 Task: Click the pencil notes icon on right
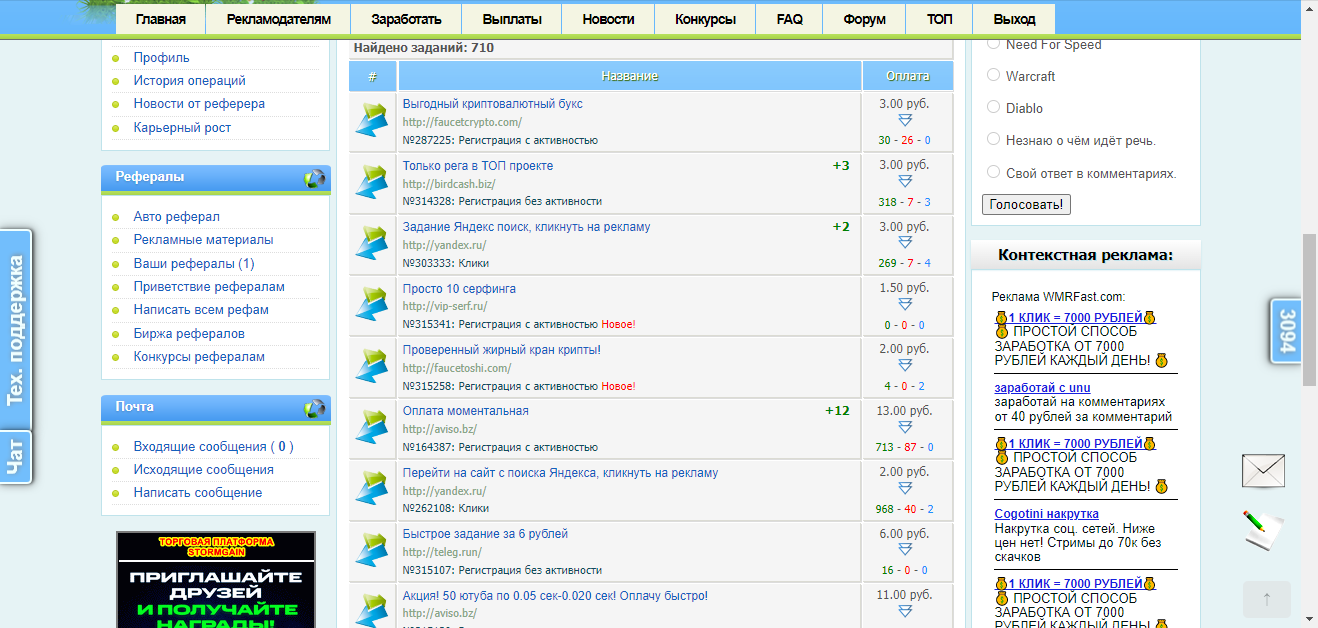coord(1263,529)
